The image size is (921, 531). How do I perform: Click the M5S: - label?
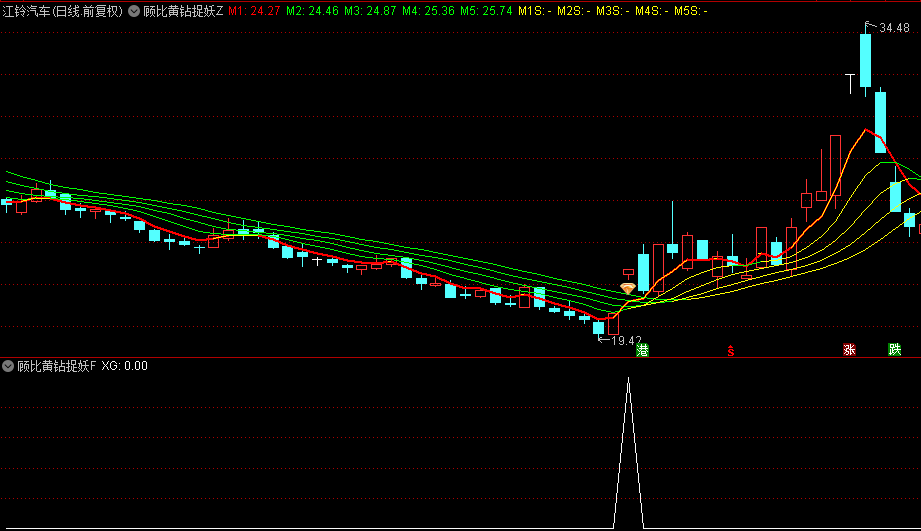tap(691, 11)
